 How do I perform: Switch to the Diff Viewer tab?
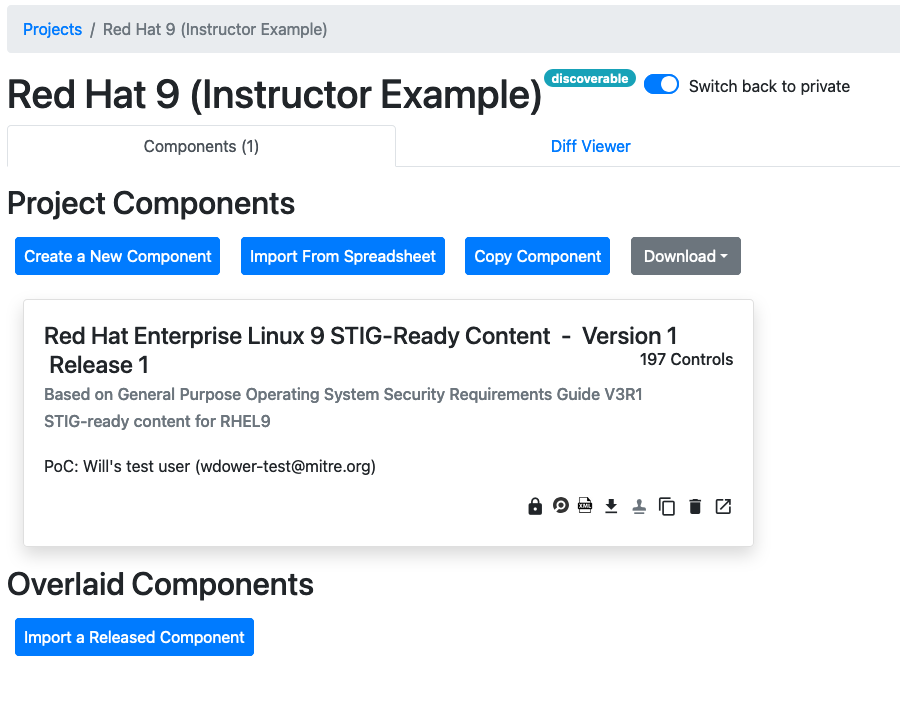(590, 146)
